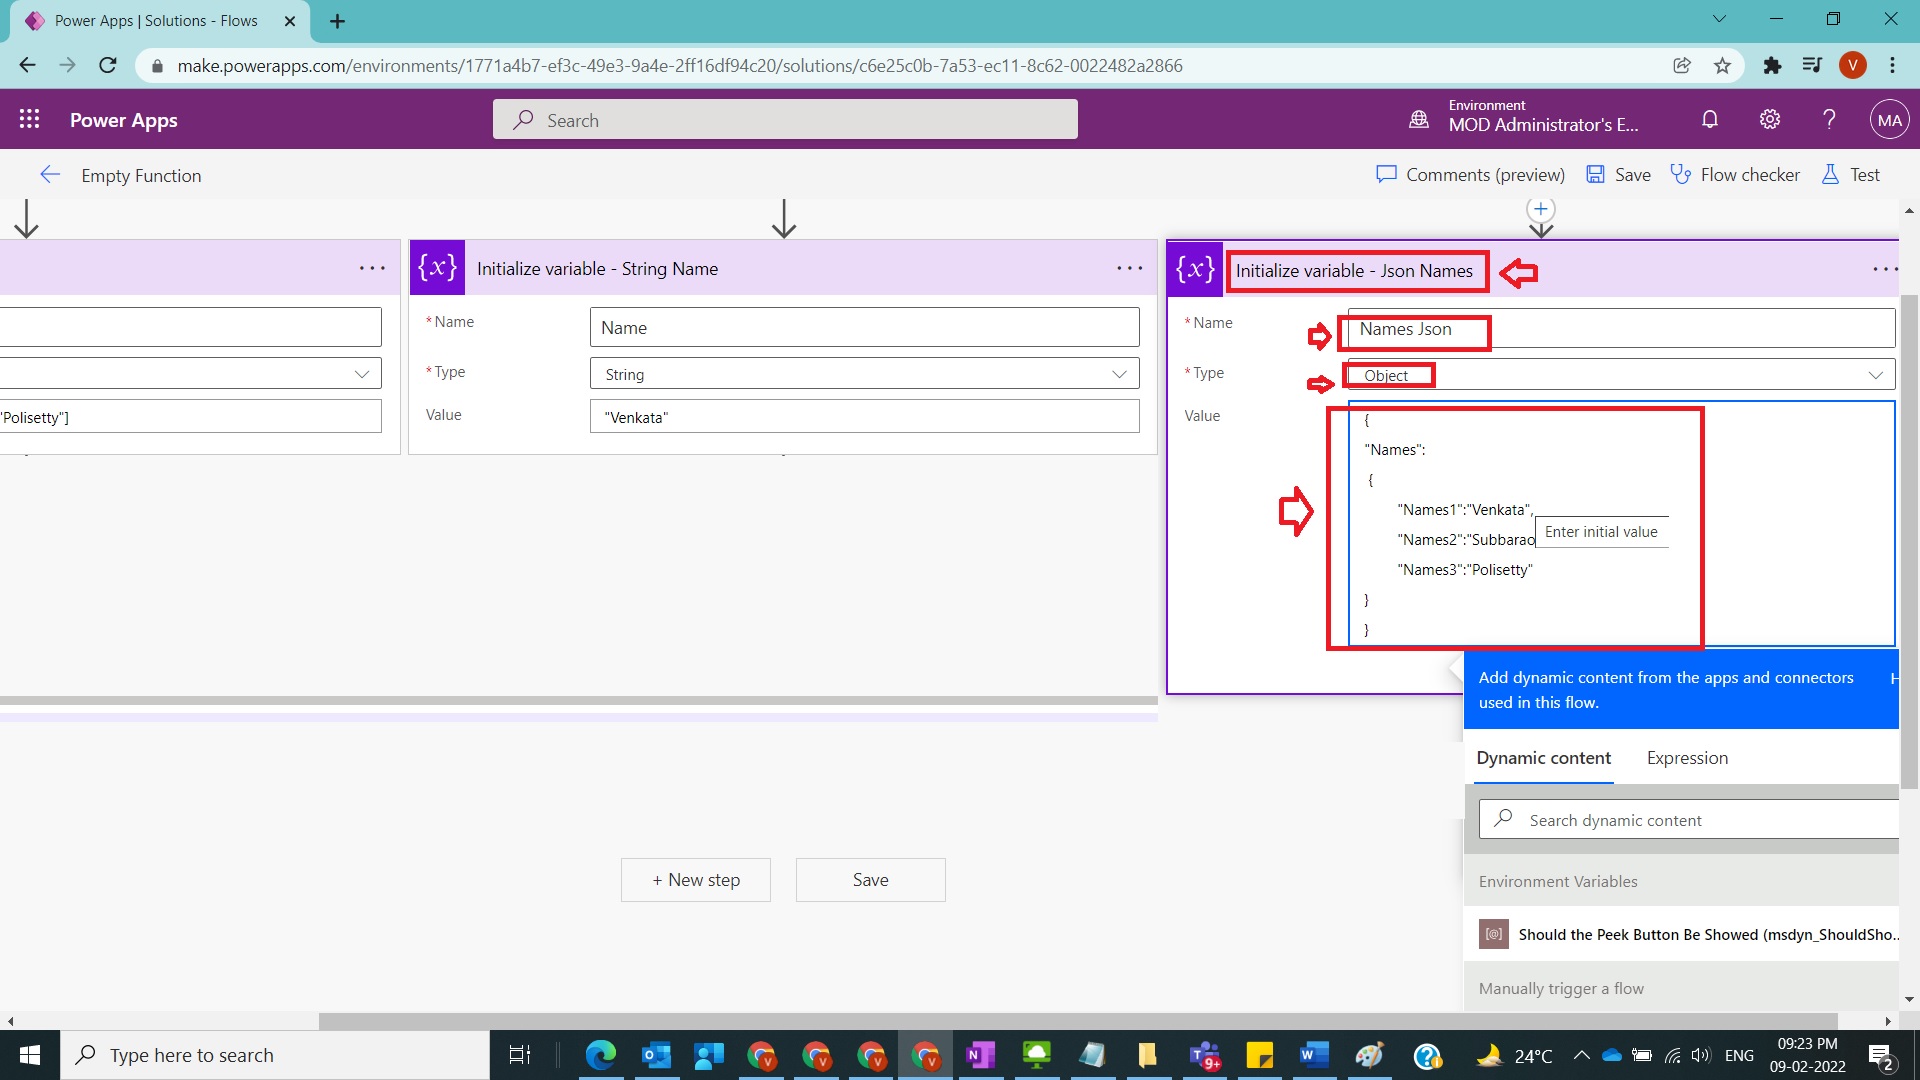Select the Dynamic content tab
This screenshot has width=1920, height=1080.
click(x=1543, y=758)
